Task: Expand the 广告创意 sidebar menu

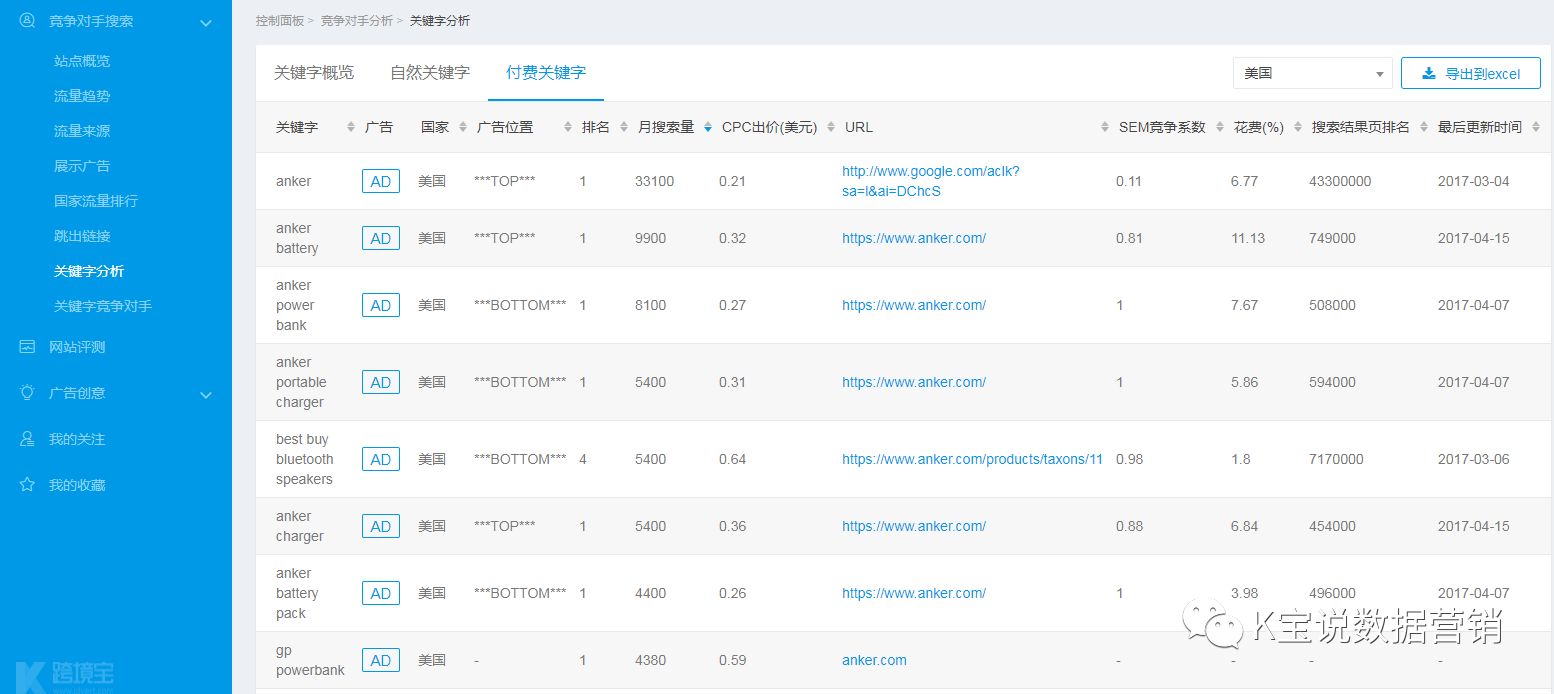Action: point(206,395)
